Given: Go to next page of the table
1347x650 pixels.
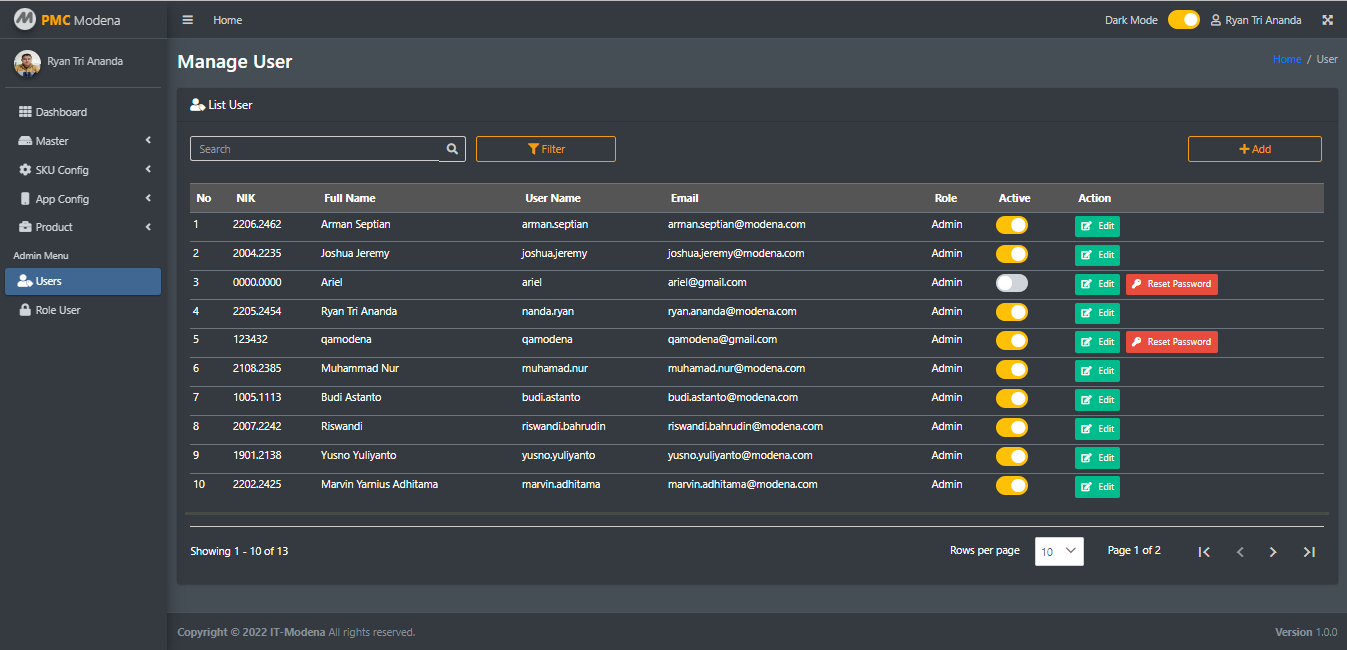Looking at the screenshot, I should [x=1273, y=552].
